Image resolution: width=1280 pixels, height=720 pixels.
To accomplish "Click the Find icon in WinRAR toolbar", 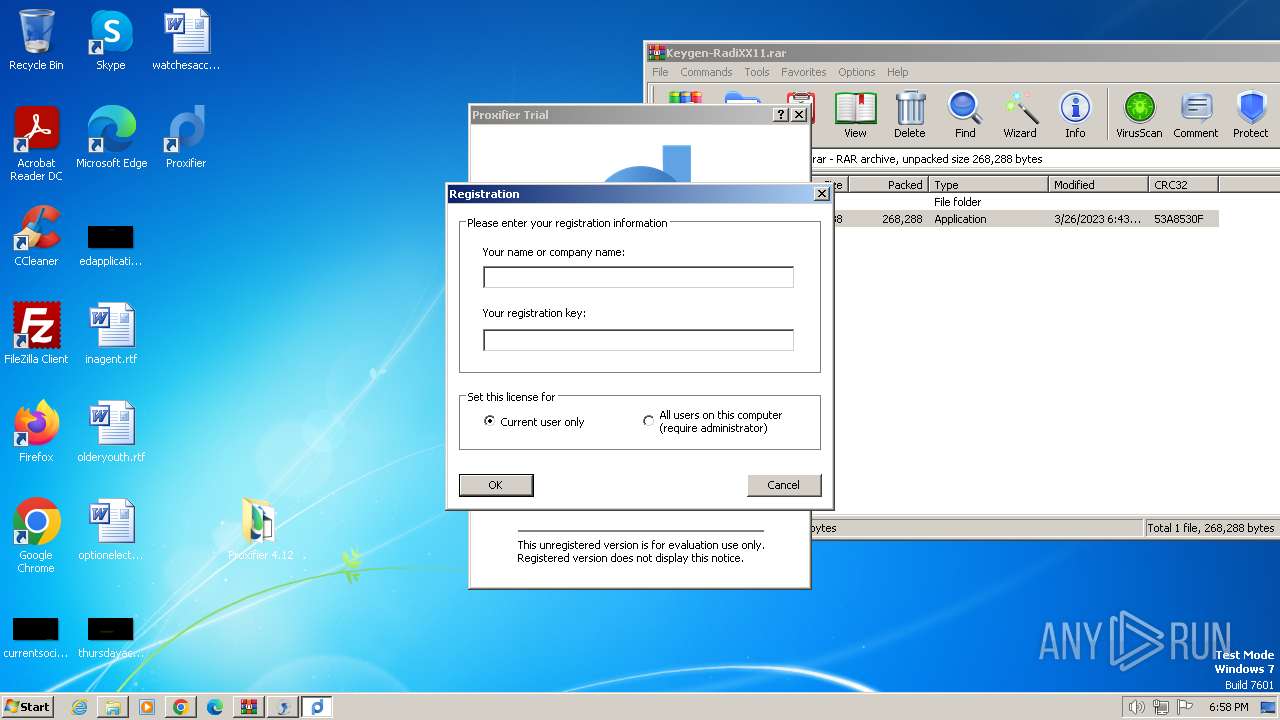I will click(x=965, y=115).
